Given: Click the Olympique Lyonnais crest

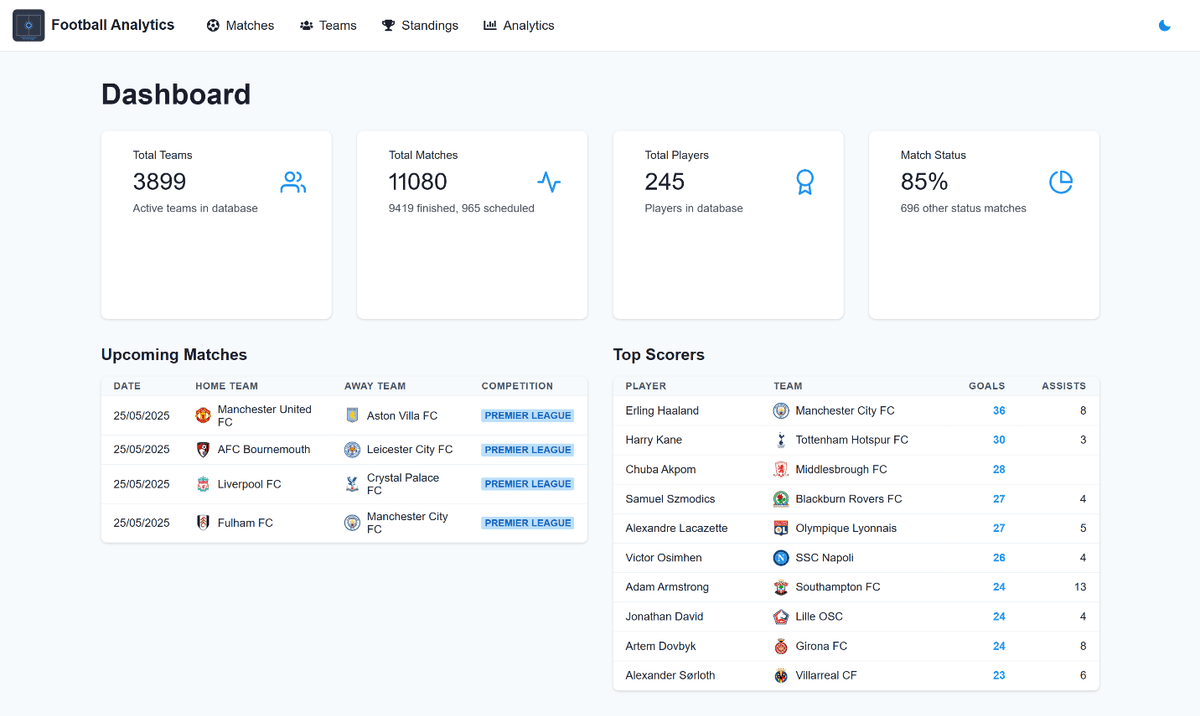Looking at the screenshot, I should pyautogui.click(x=781, y=528).
